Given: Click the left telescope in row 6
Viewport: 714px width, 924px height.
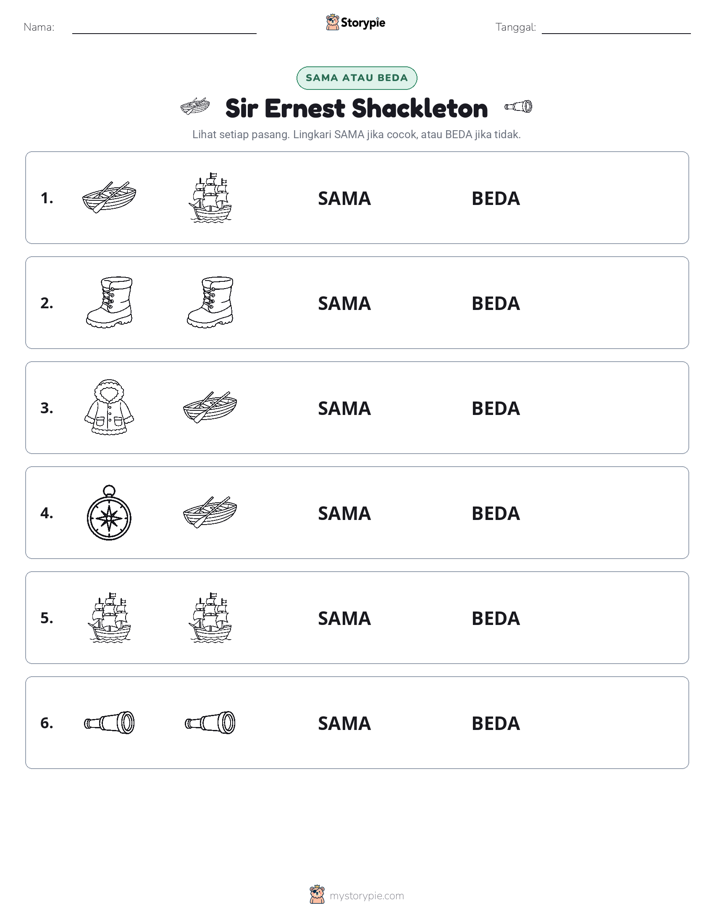Looking at the screenshot, I should pos(110,722).
